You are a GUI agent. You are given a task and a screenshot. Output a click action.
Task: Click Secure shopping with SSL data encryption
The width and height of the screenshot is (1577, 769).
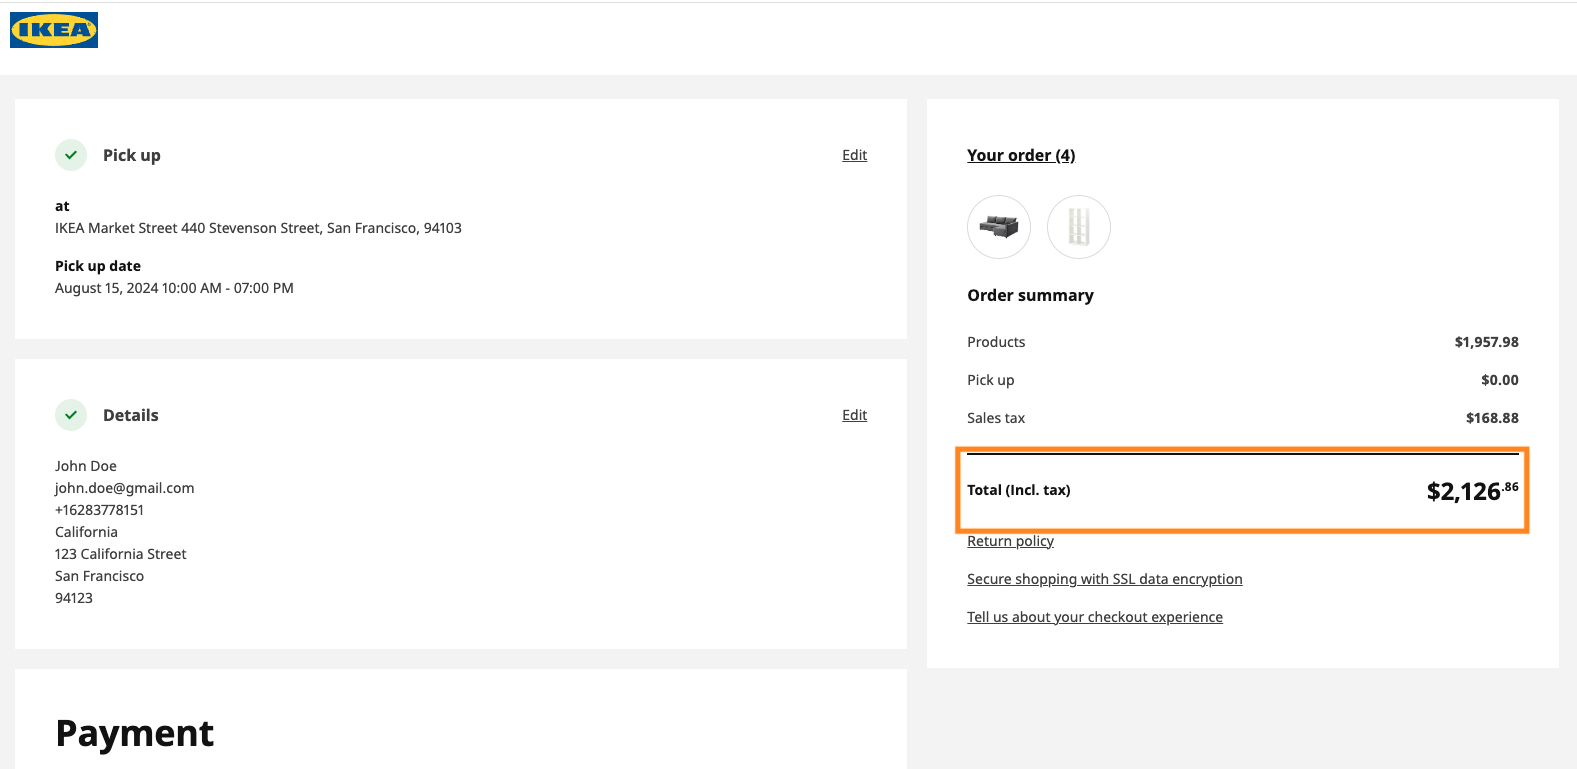1104,579
